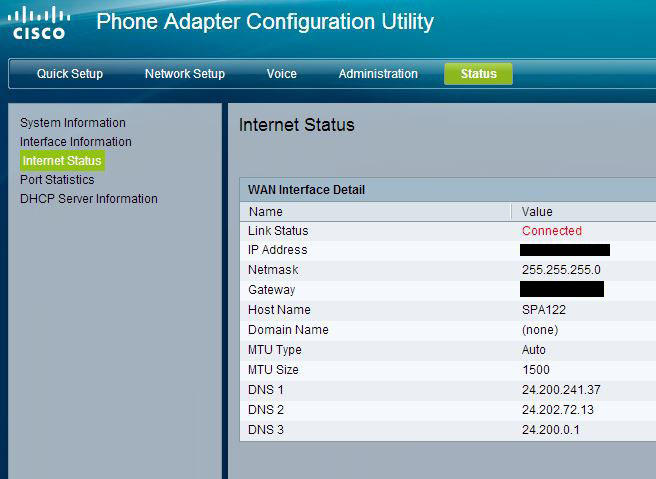Open the Port Statistics page
656x479 pixels.
click(x=57, y=180)
